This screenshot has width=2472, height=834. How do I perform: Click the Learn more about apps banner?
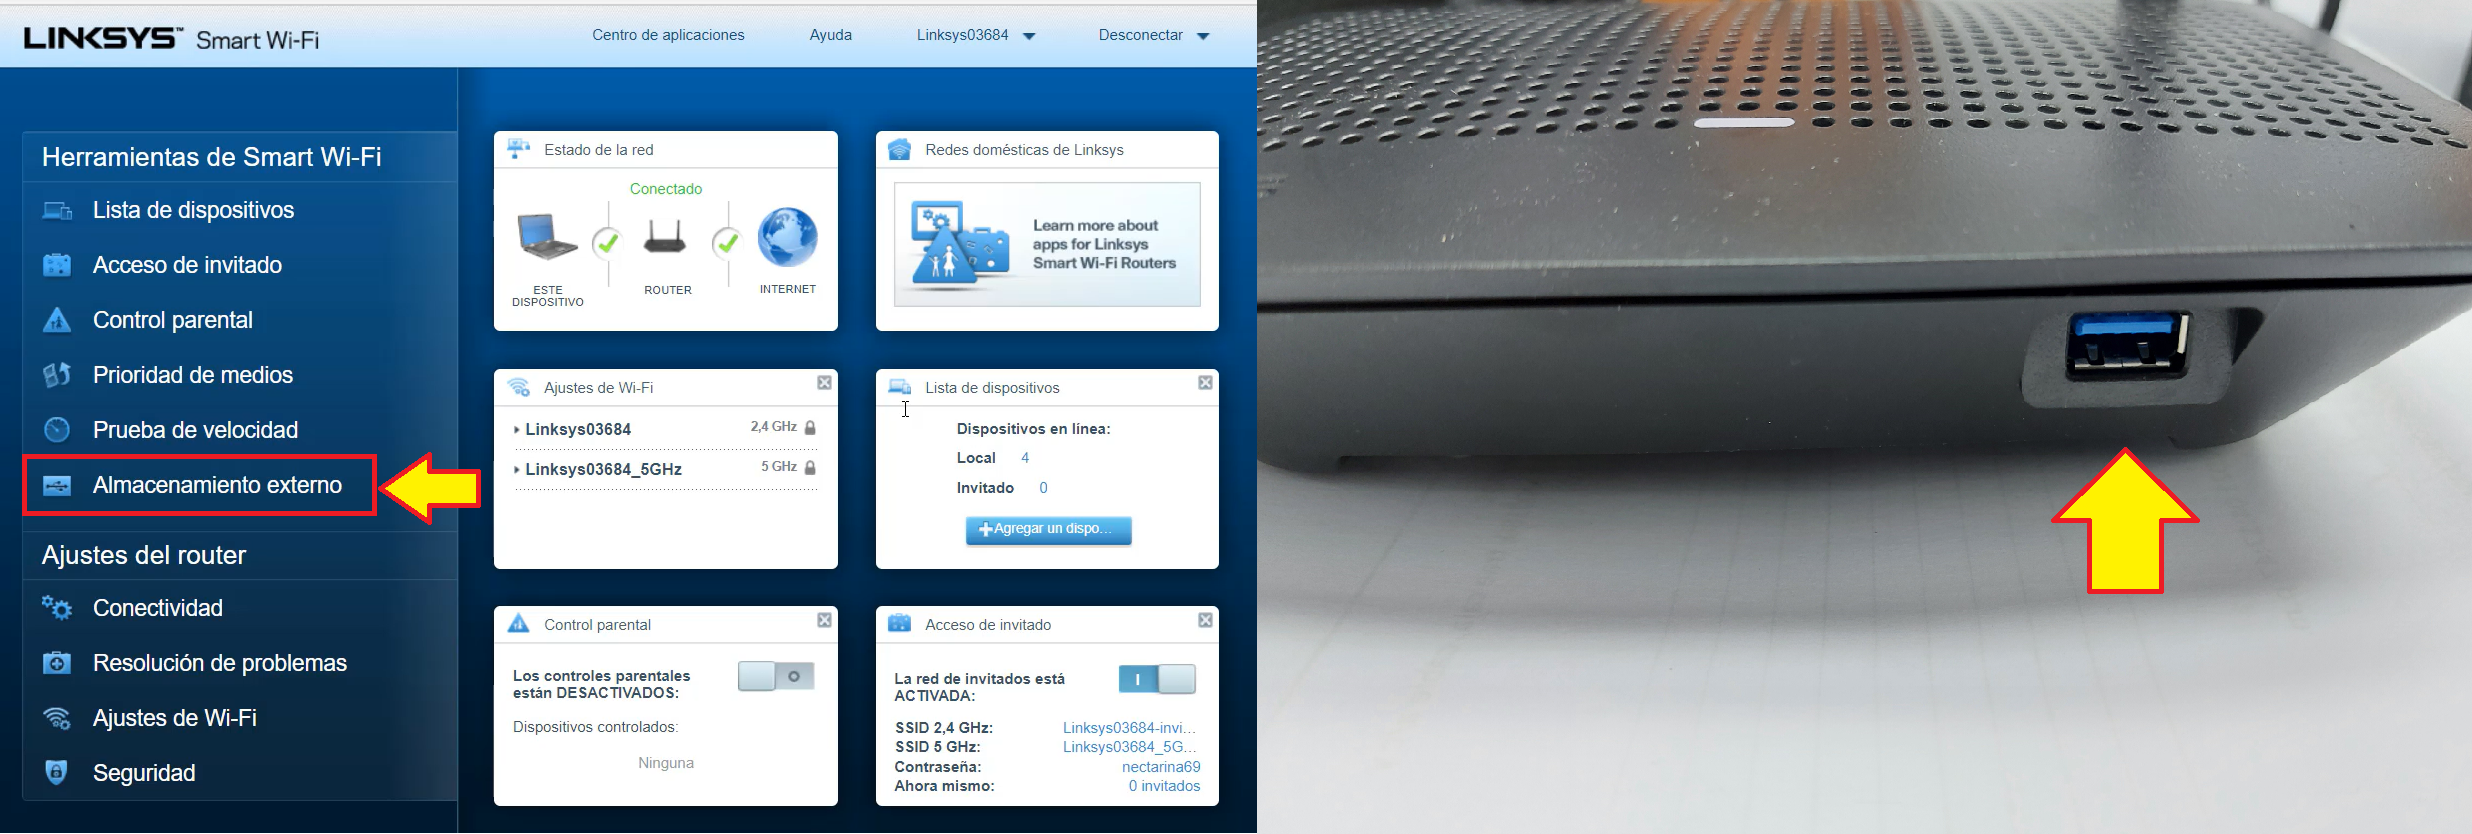[x=1047, y=244]
